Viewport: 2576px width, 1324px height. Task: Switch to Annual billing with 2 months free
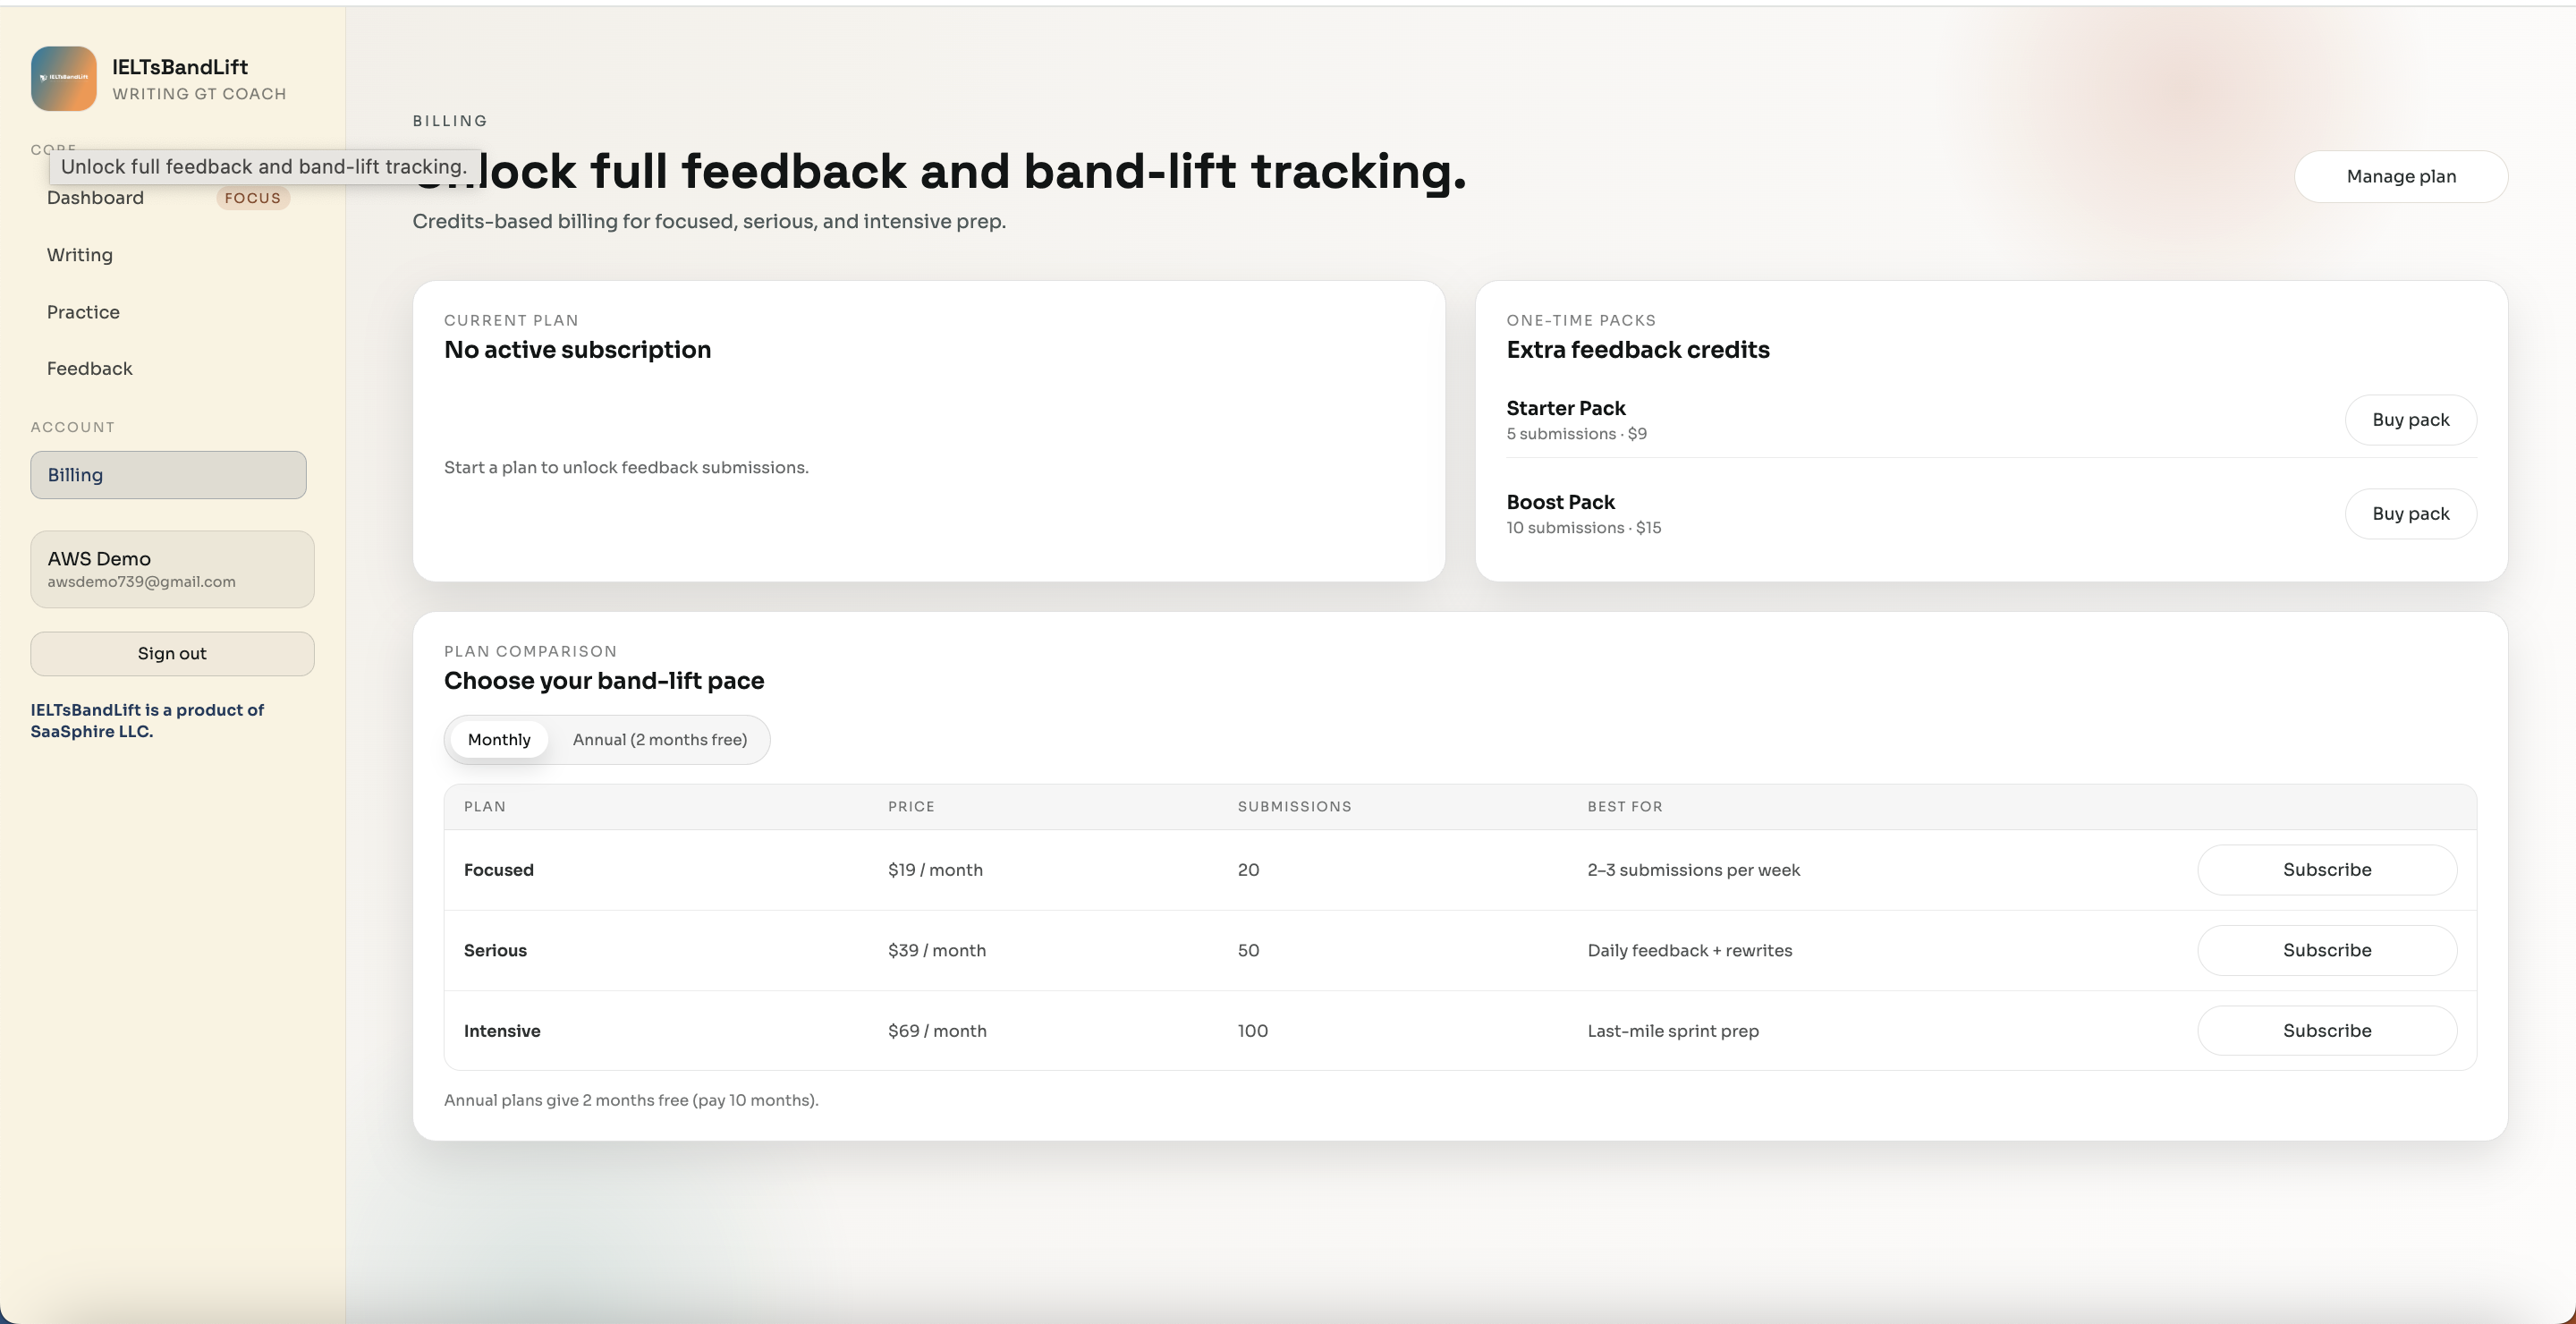[659, 740]
